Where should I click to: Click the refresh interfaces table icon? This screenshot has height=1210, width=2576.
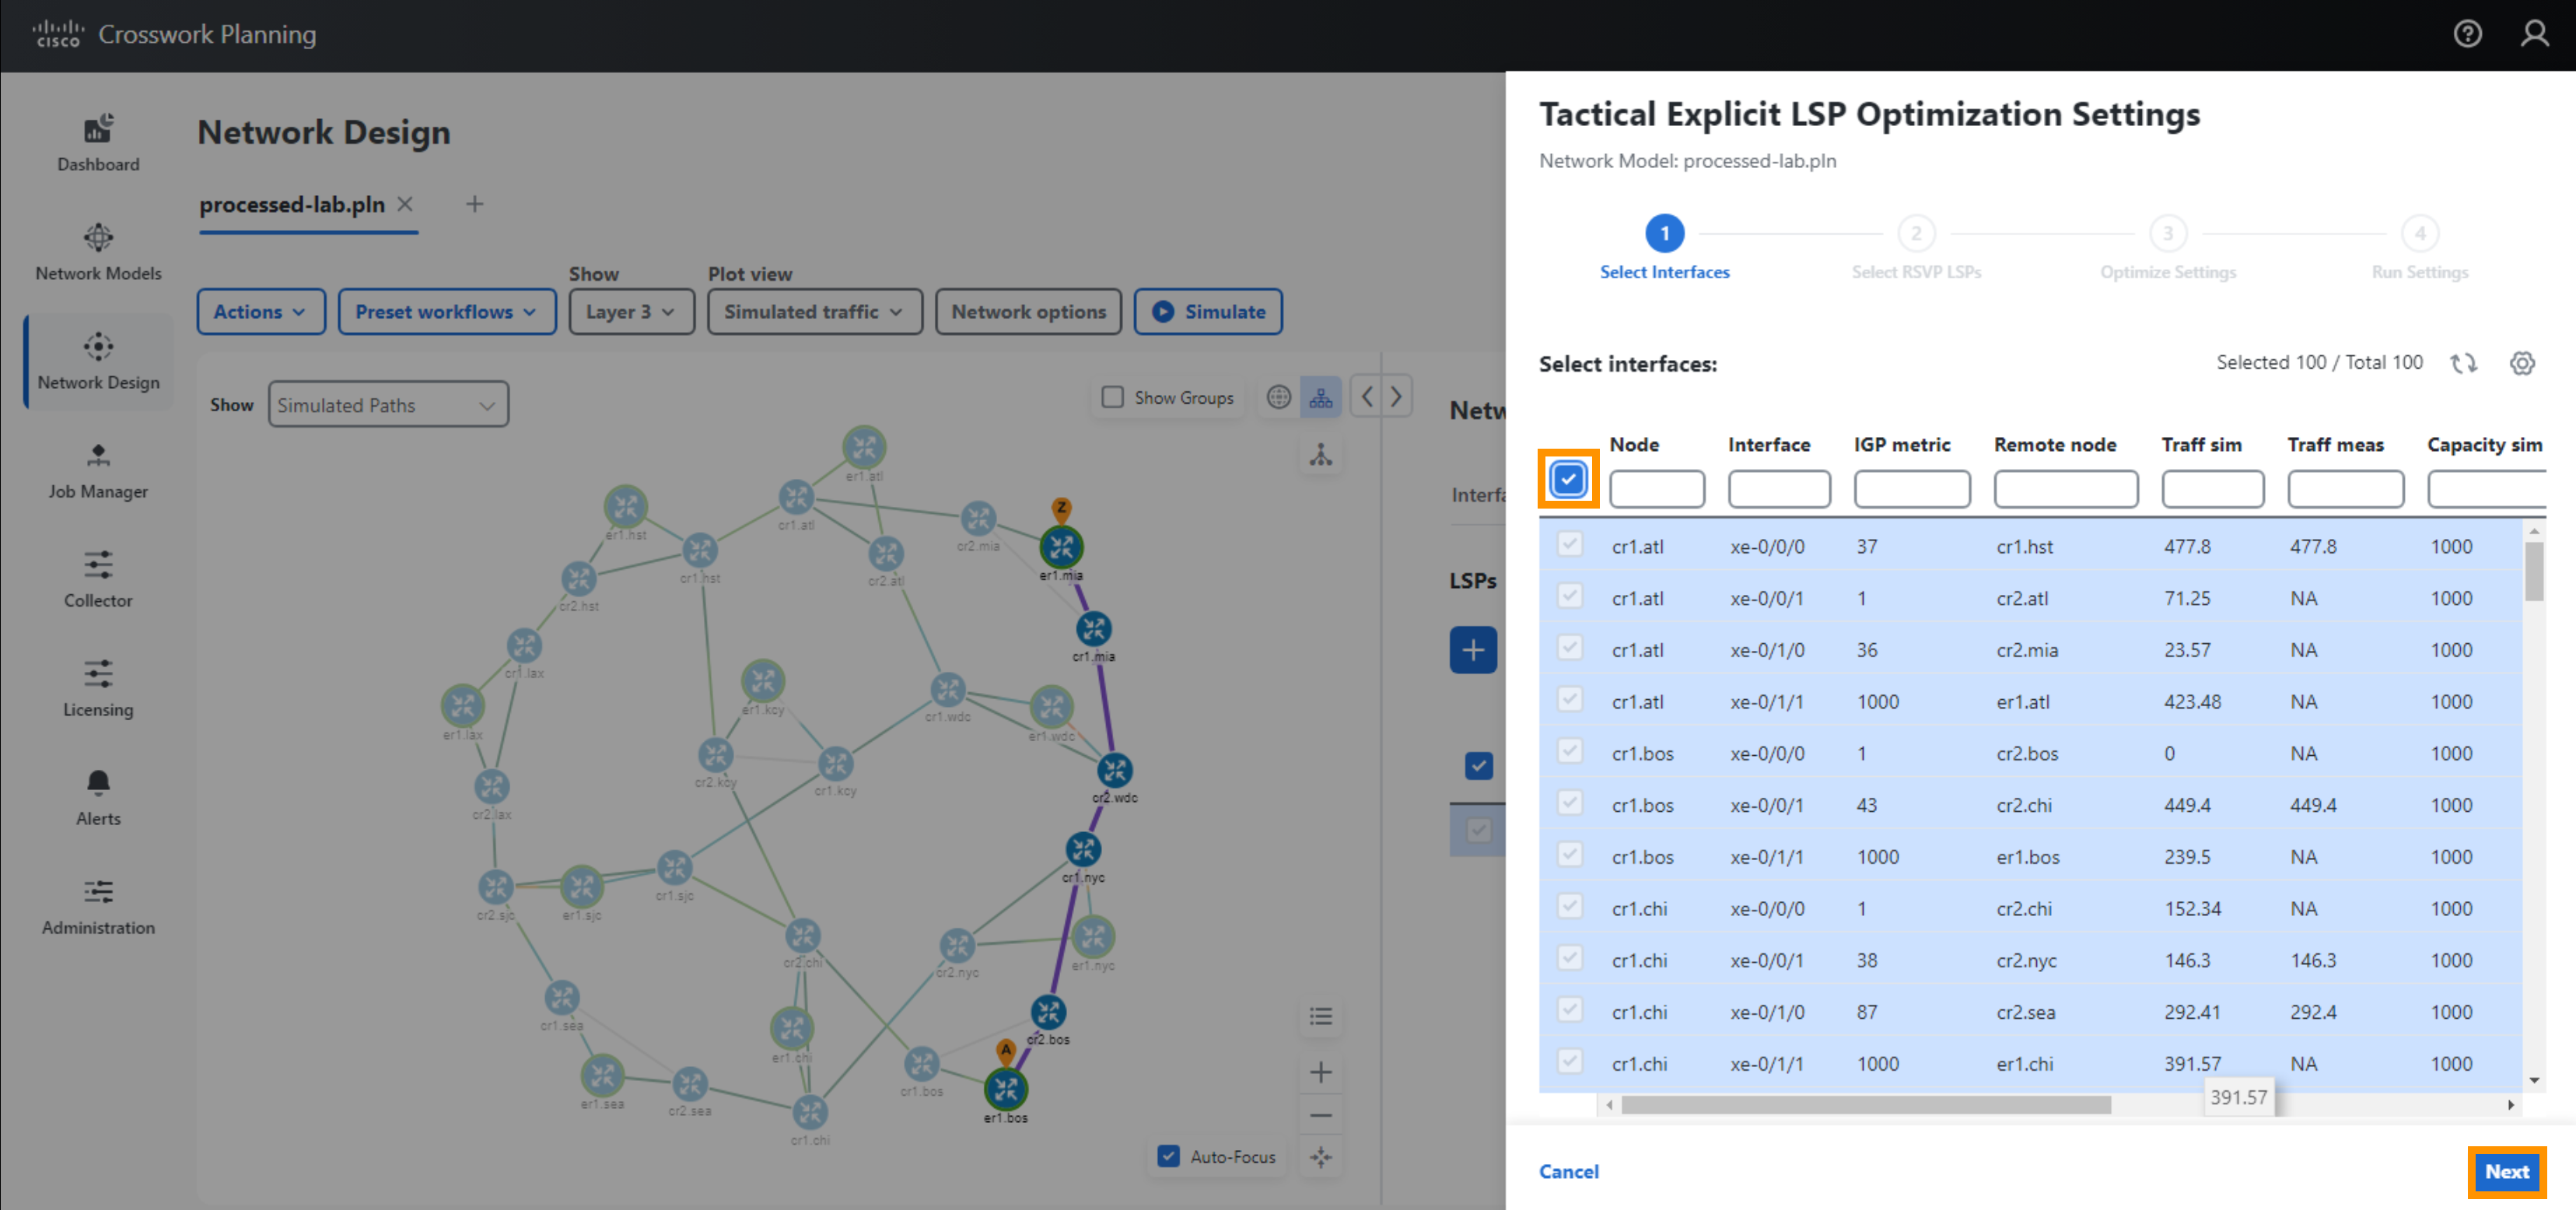(2463, 363)
